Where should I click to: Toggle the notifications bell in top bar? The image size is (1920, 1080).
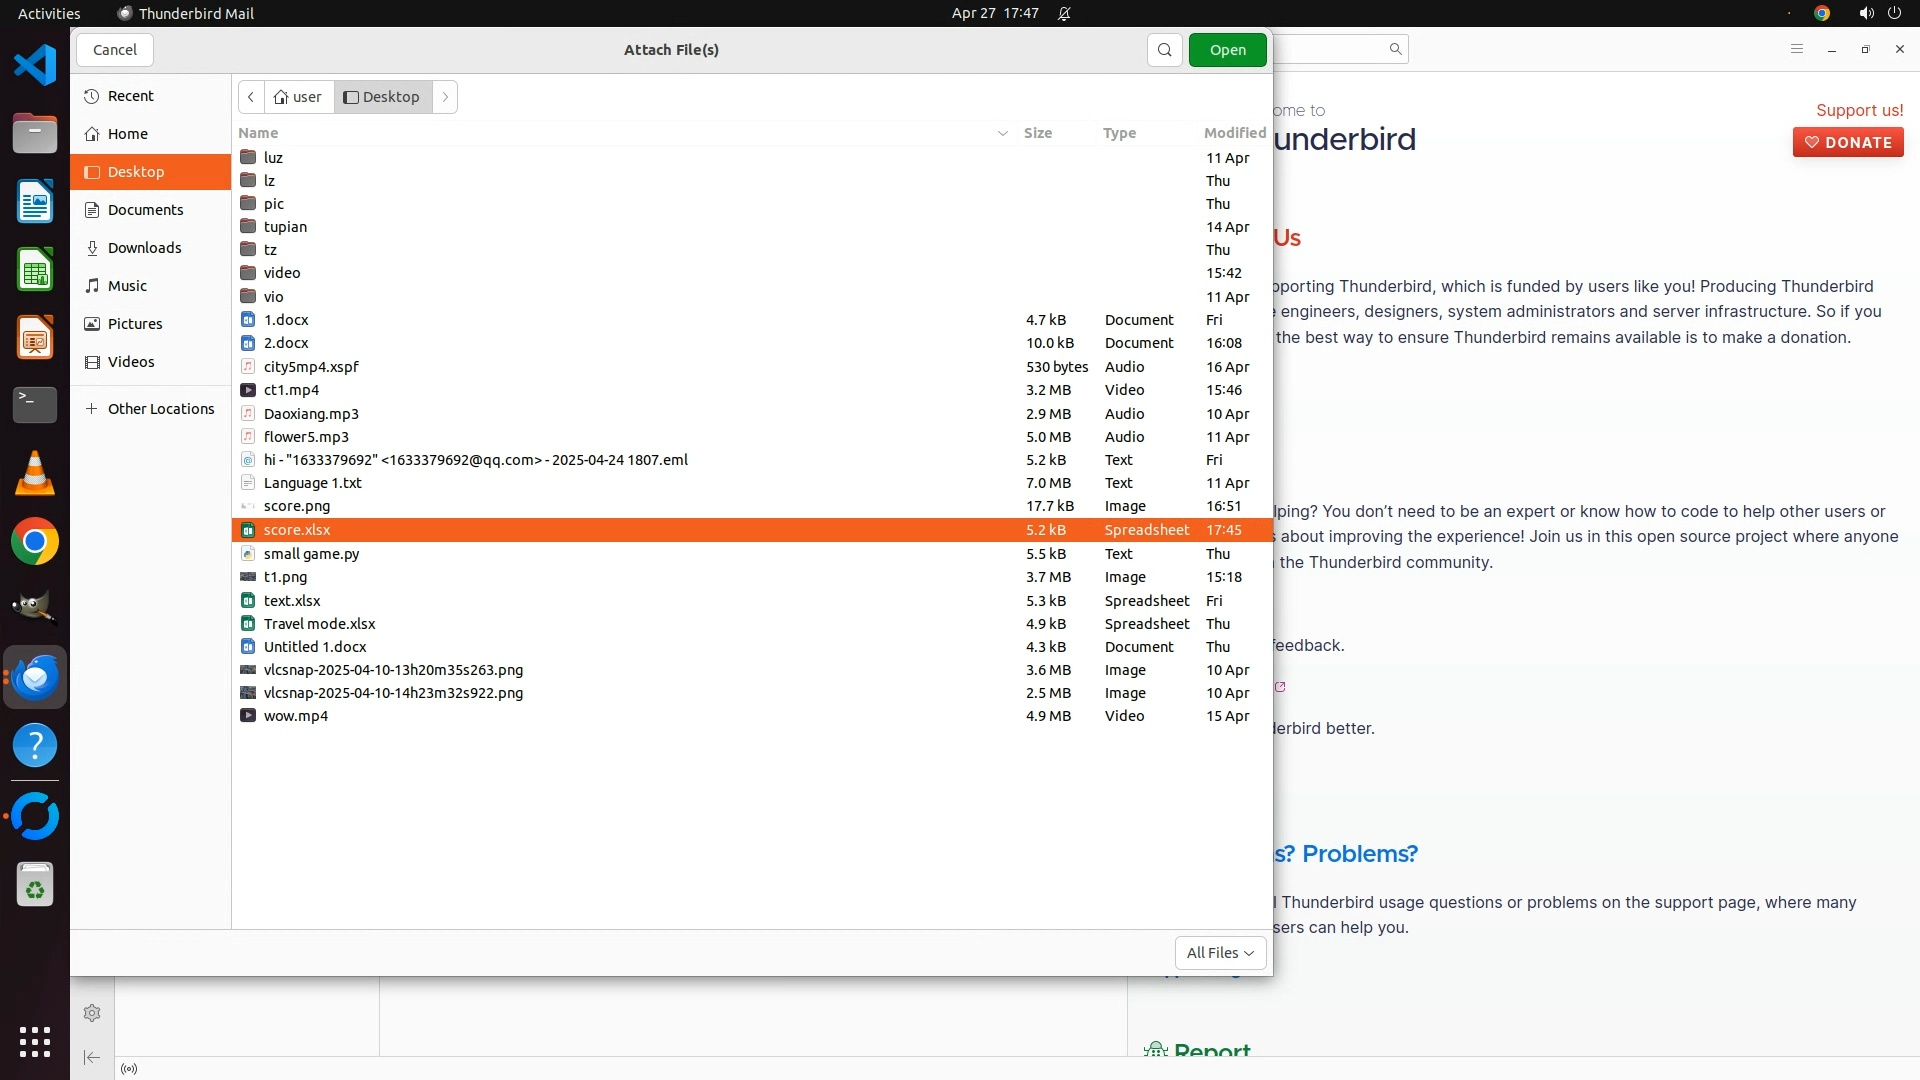[1064, 14]
